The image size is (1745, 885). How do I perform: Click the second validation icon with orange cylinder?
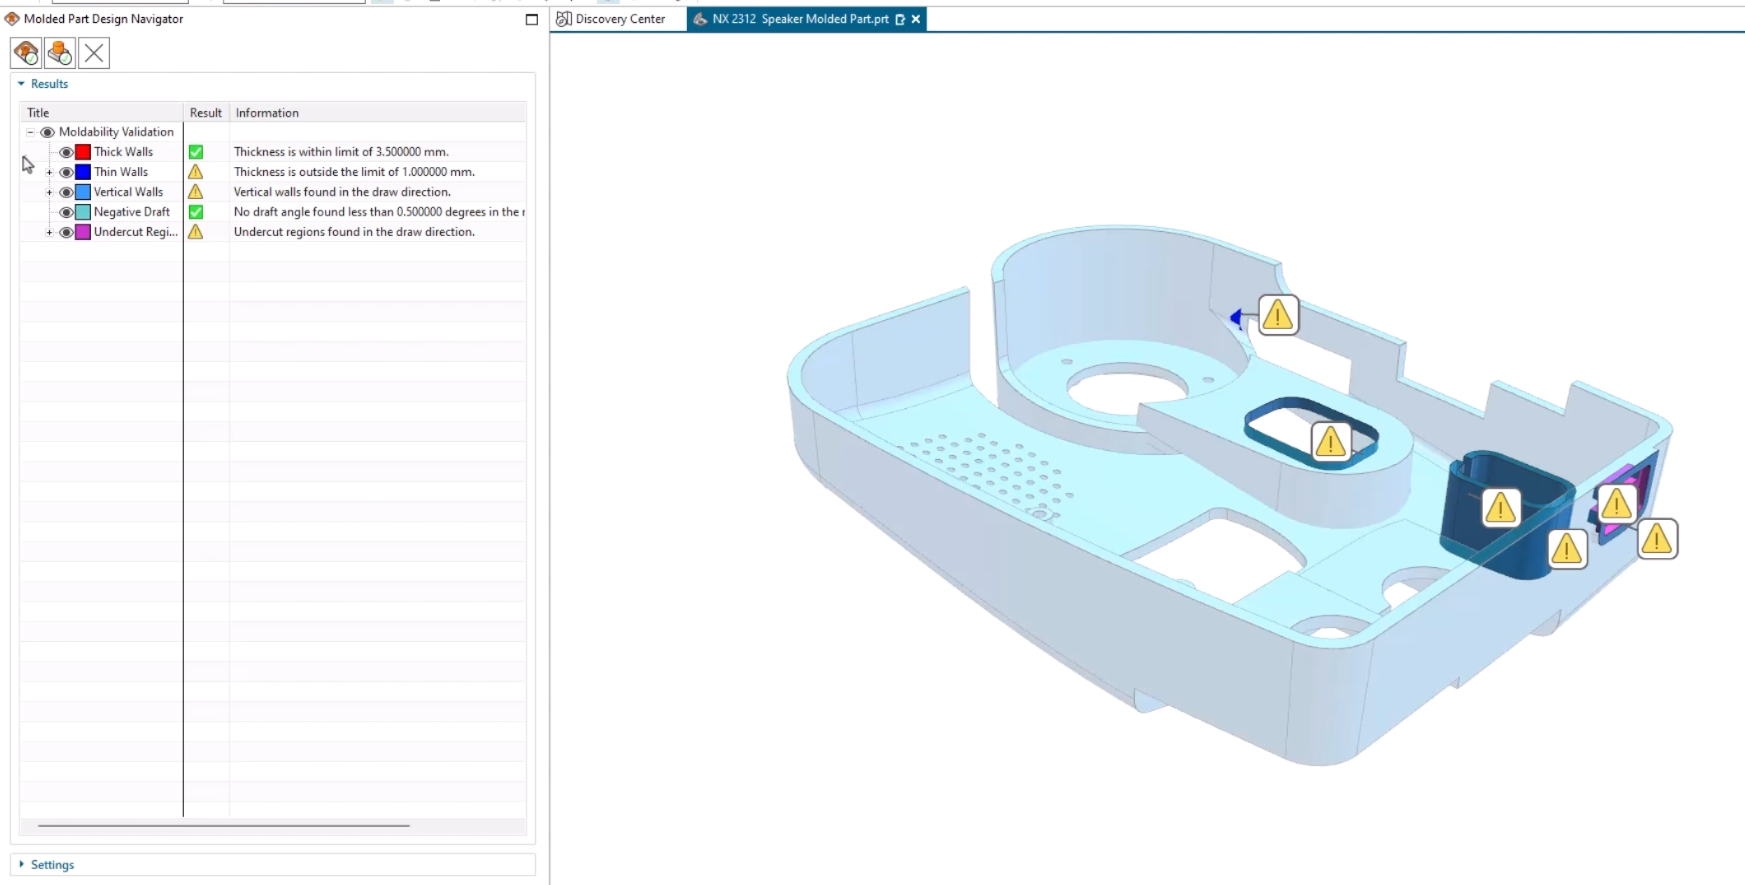click(x=60, y=53)
